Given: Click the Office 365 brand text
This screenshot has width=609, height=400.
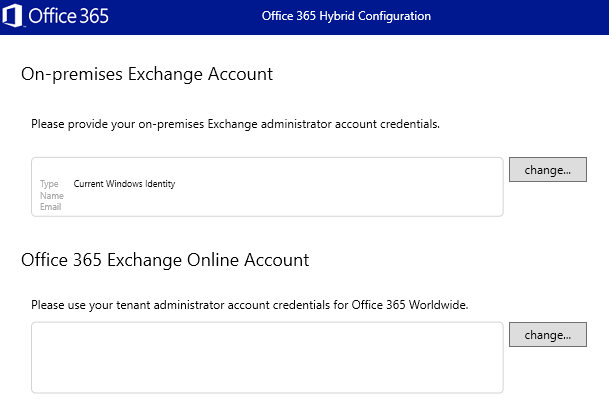Looking at the screenshot, I should coord(69,17).
